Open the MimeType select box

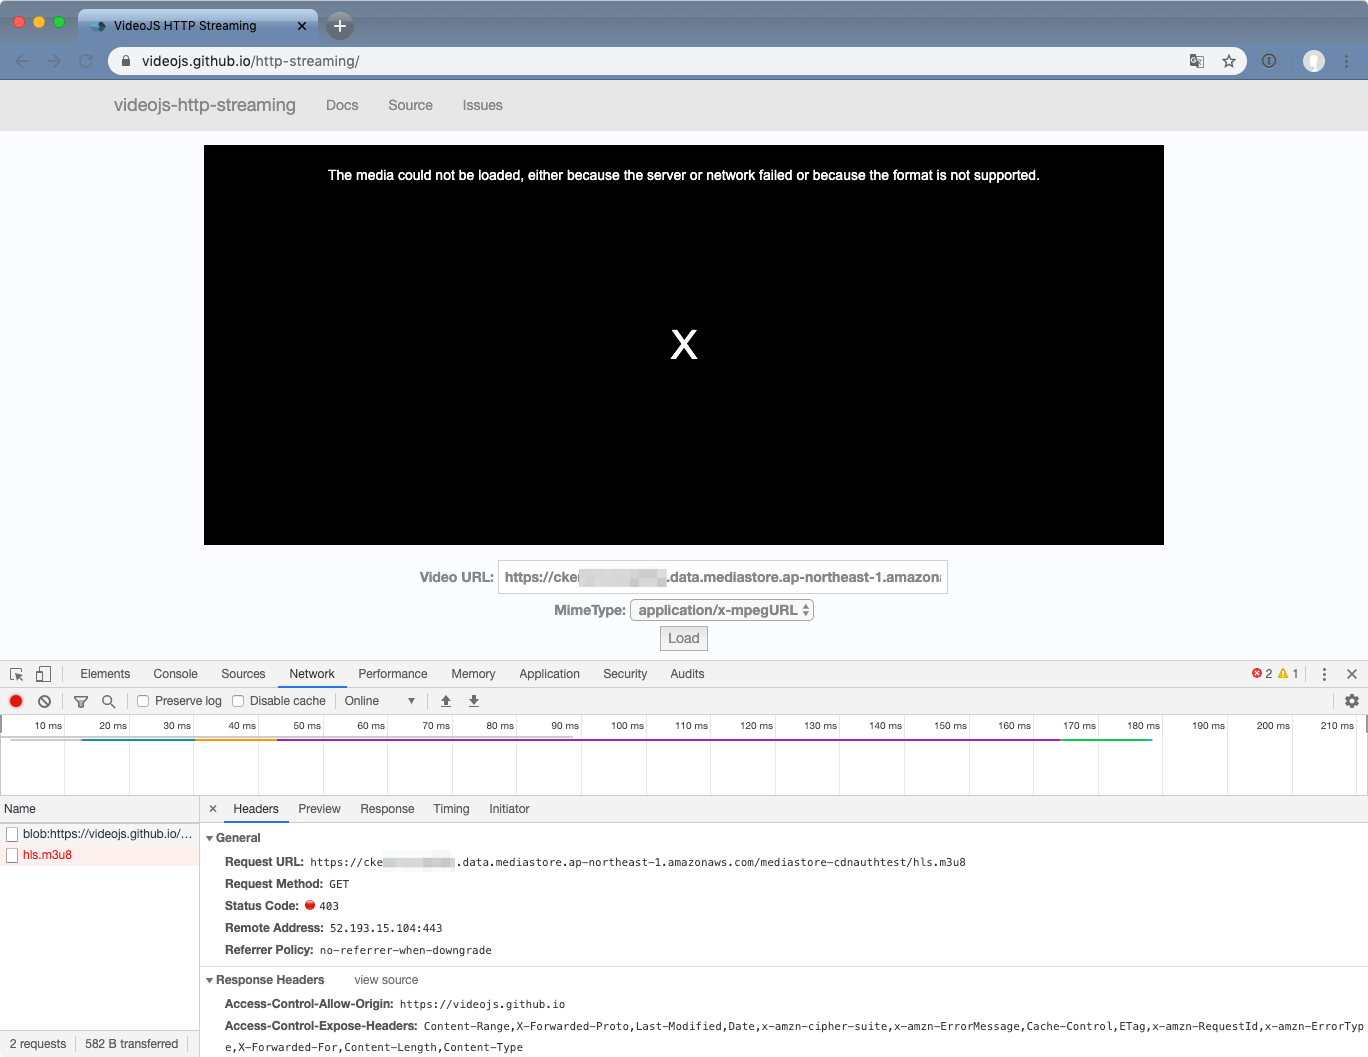pyautogui.click(x=722, y=610)
